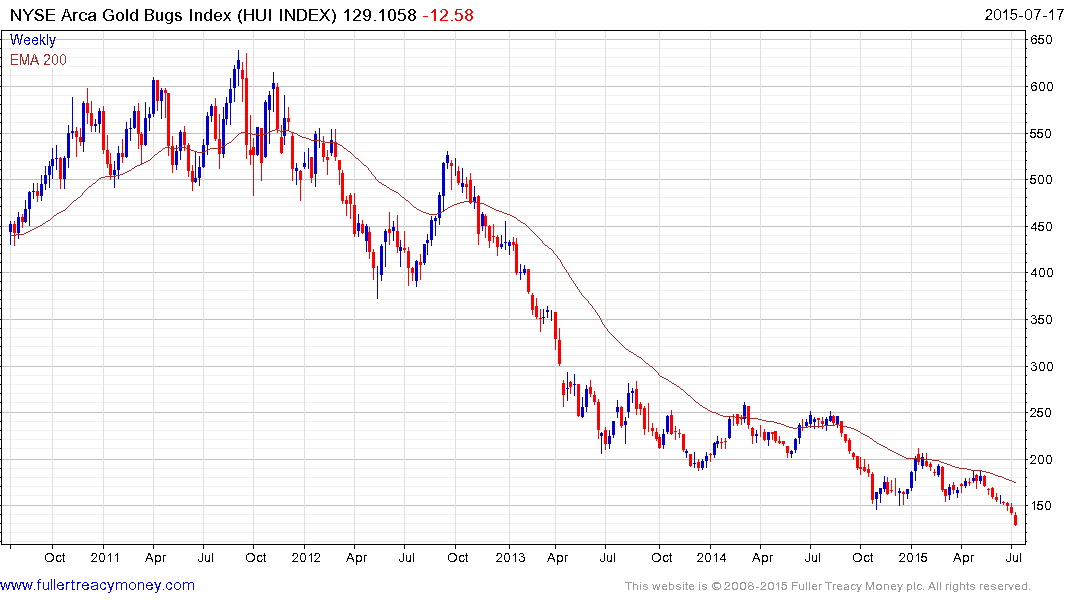1075x600 pixels.
Task: Click the 2012 year label on time axis
Action: [306, 557]
